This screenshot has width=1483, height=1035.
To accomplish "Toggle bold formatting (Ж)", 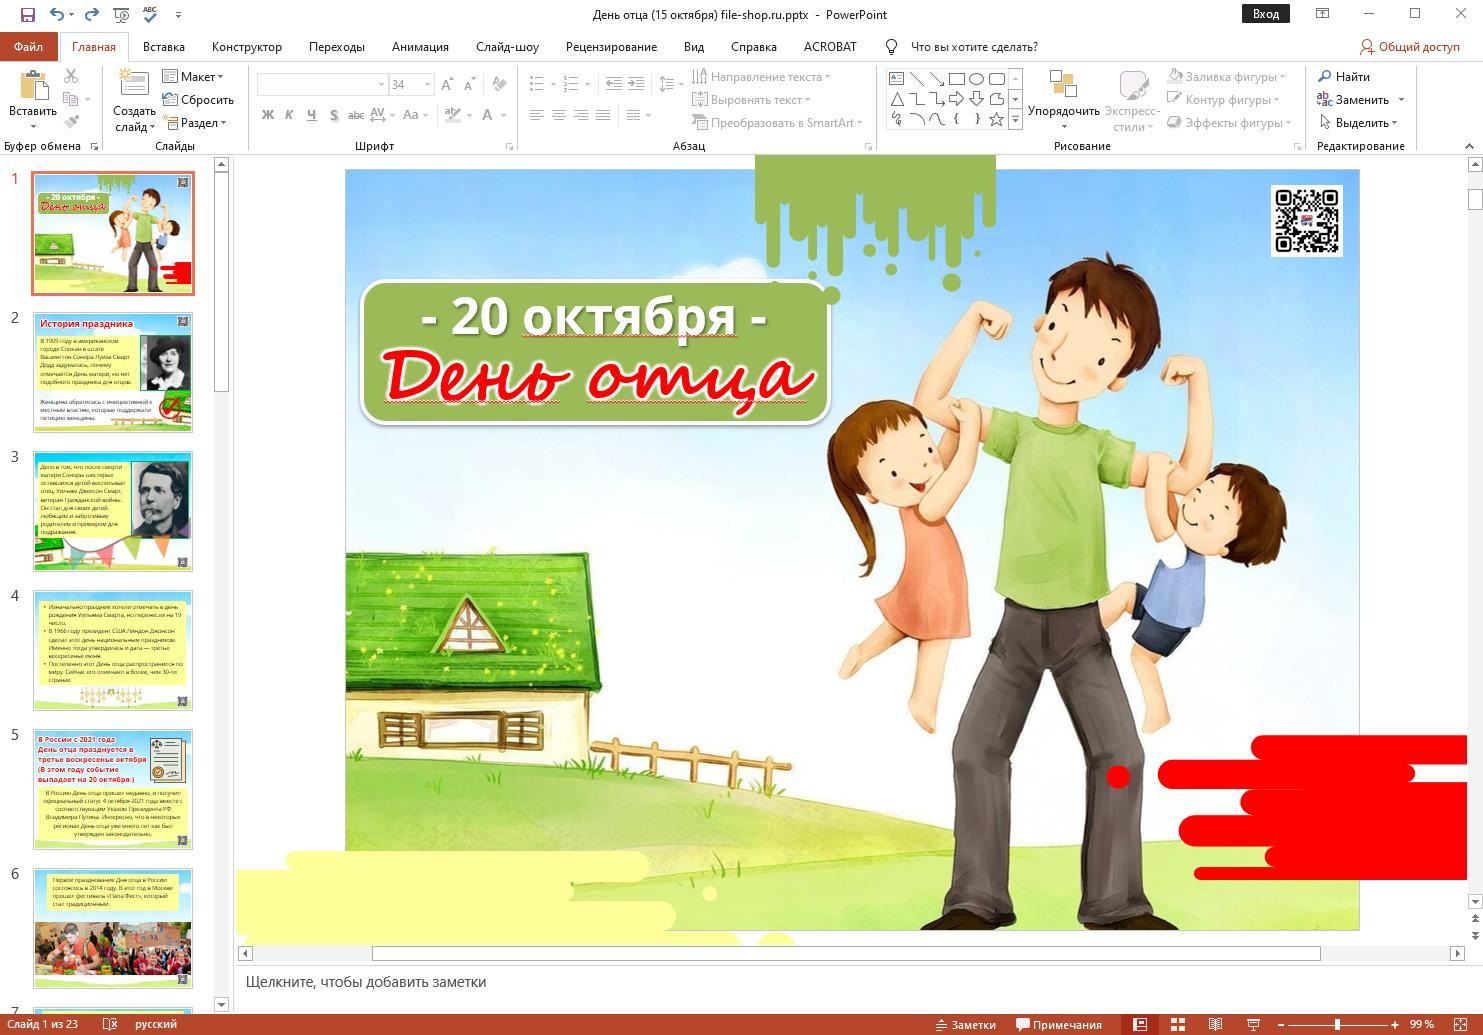I will click(267, 115).
